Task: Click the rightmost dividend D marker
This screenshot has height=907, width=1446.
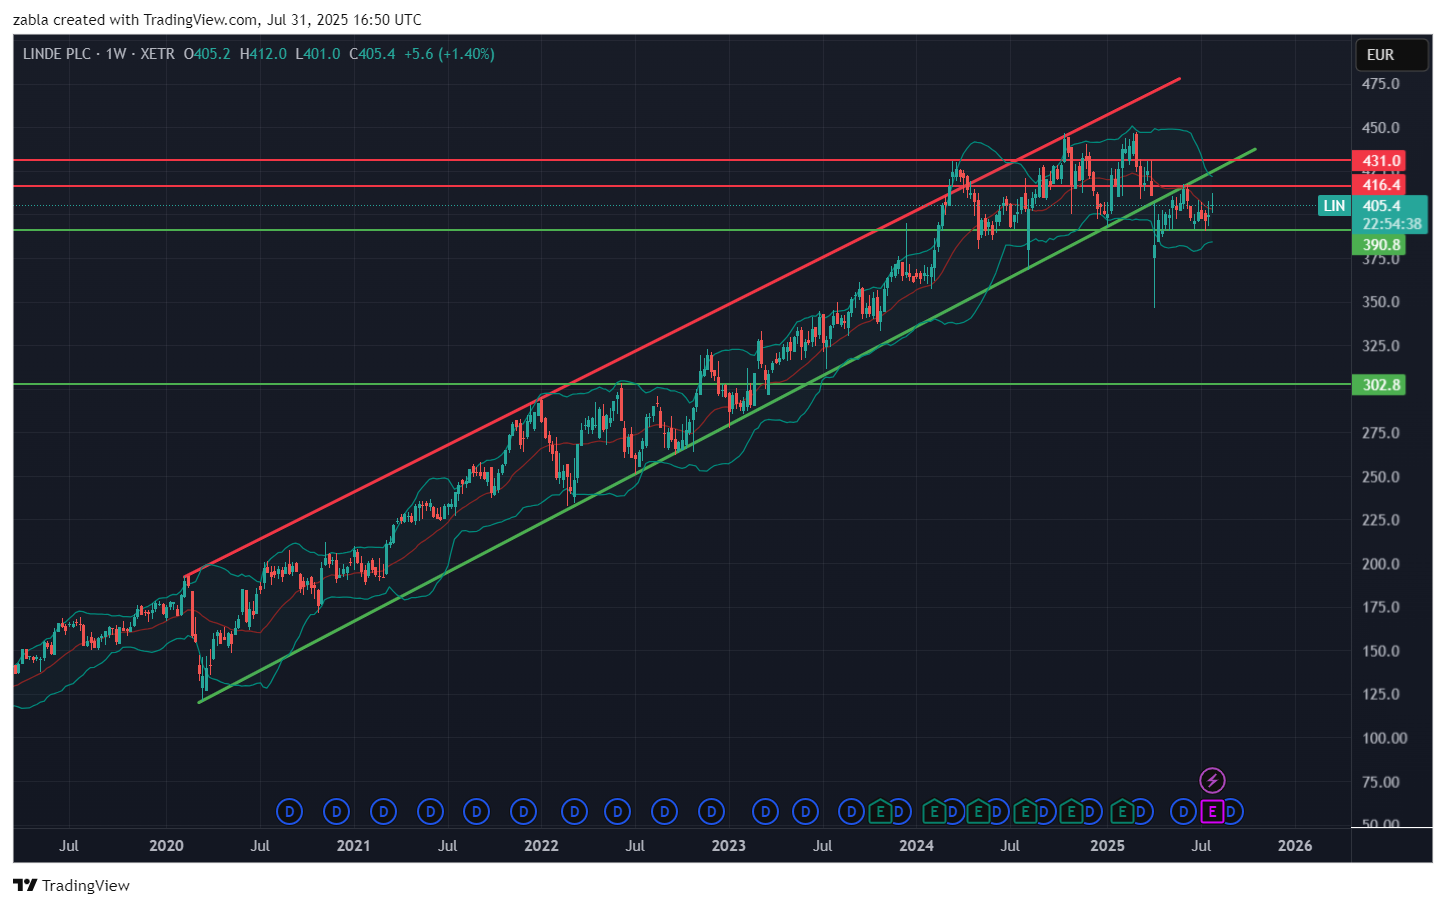Action: [x=1231, y=812]
